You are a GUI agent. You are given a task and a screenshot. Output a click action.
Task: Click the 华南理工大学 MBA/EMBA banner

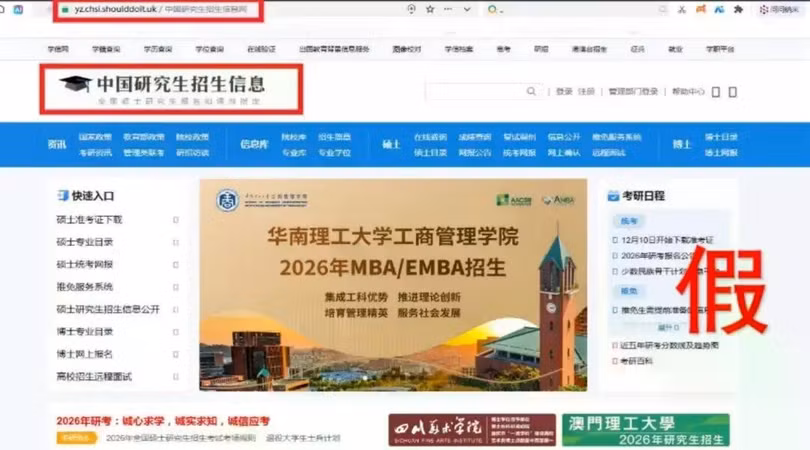(393, 285)
